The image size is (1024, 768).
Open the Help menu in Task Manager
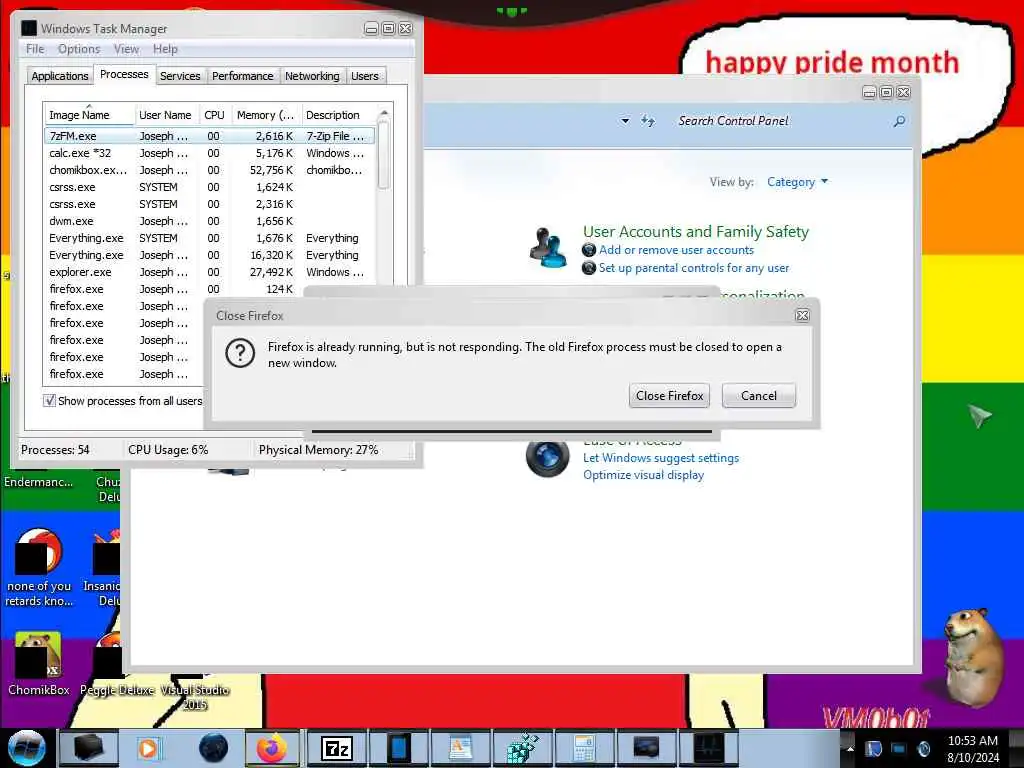[x=165, y=49]
